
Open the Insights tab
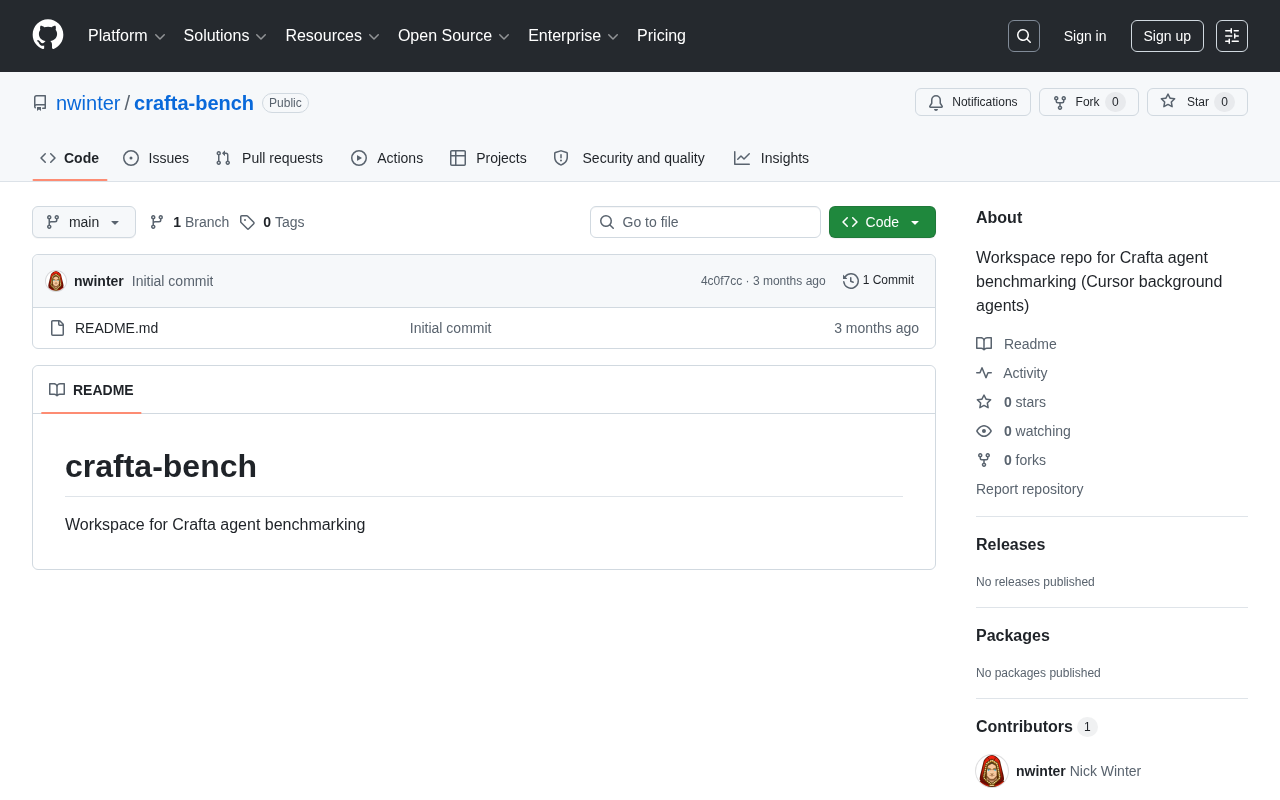click(771, 158)
